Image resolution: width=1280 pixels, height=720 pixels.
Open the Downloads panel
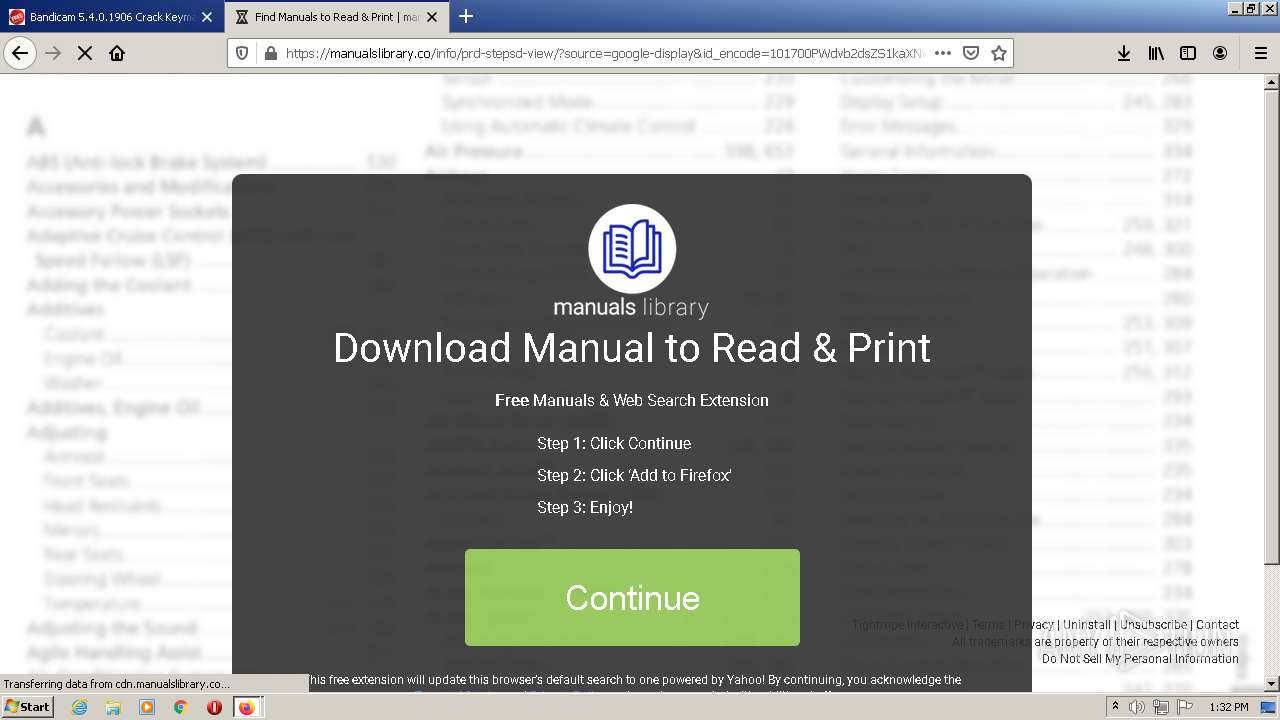tap(1124, 53)
